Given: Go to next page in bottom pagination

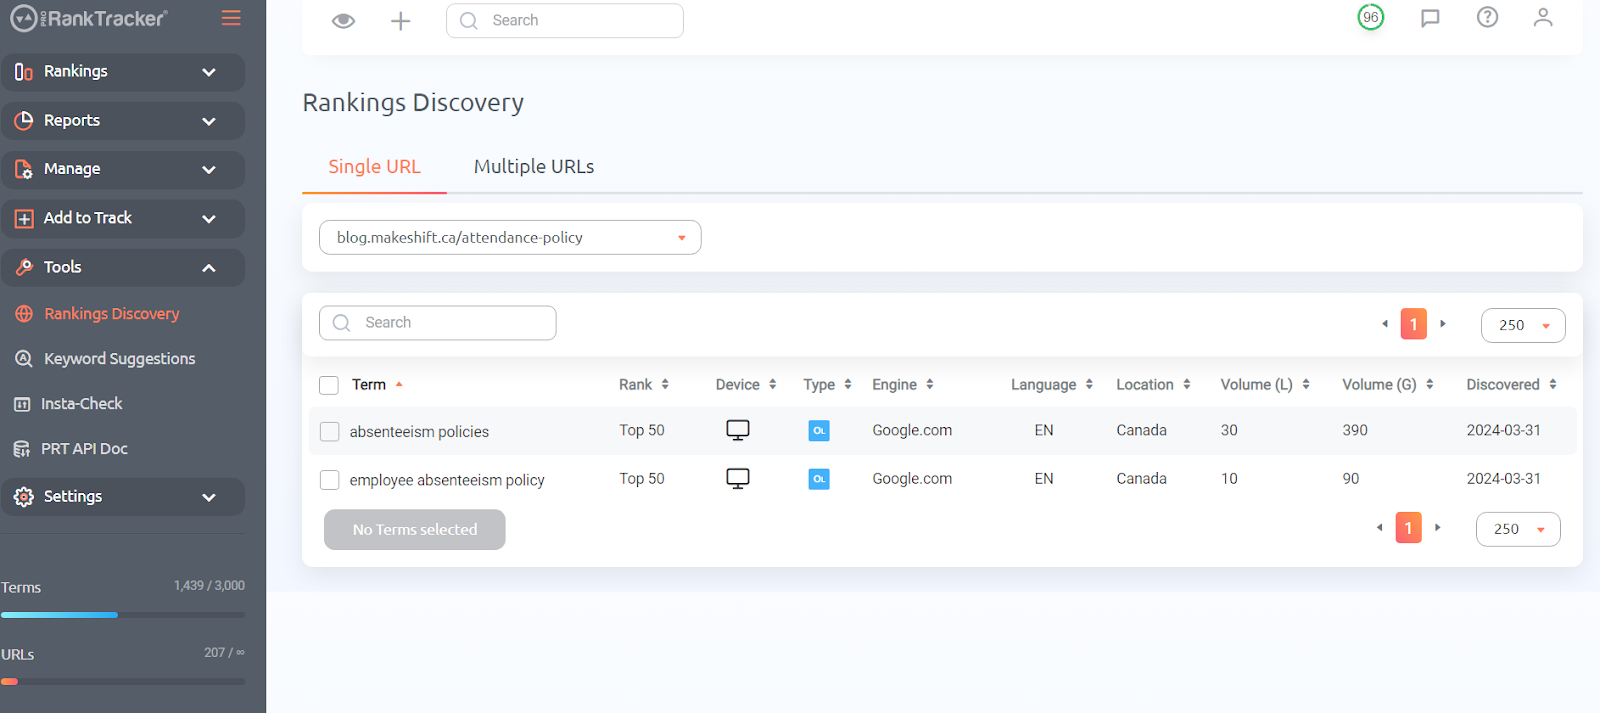Looking at the screenshot, I should click(1438, 528).
